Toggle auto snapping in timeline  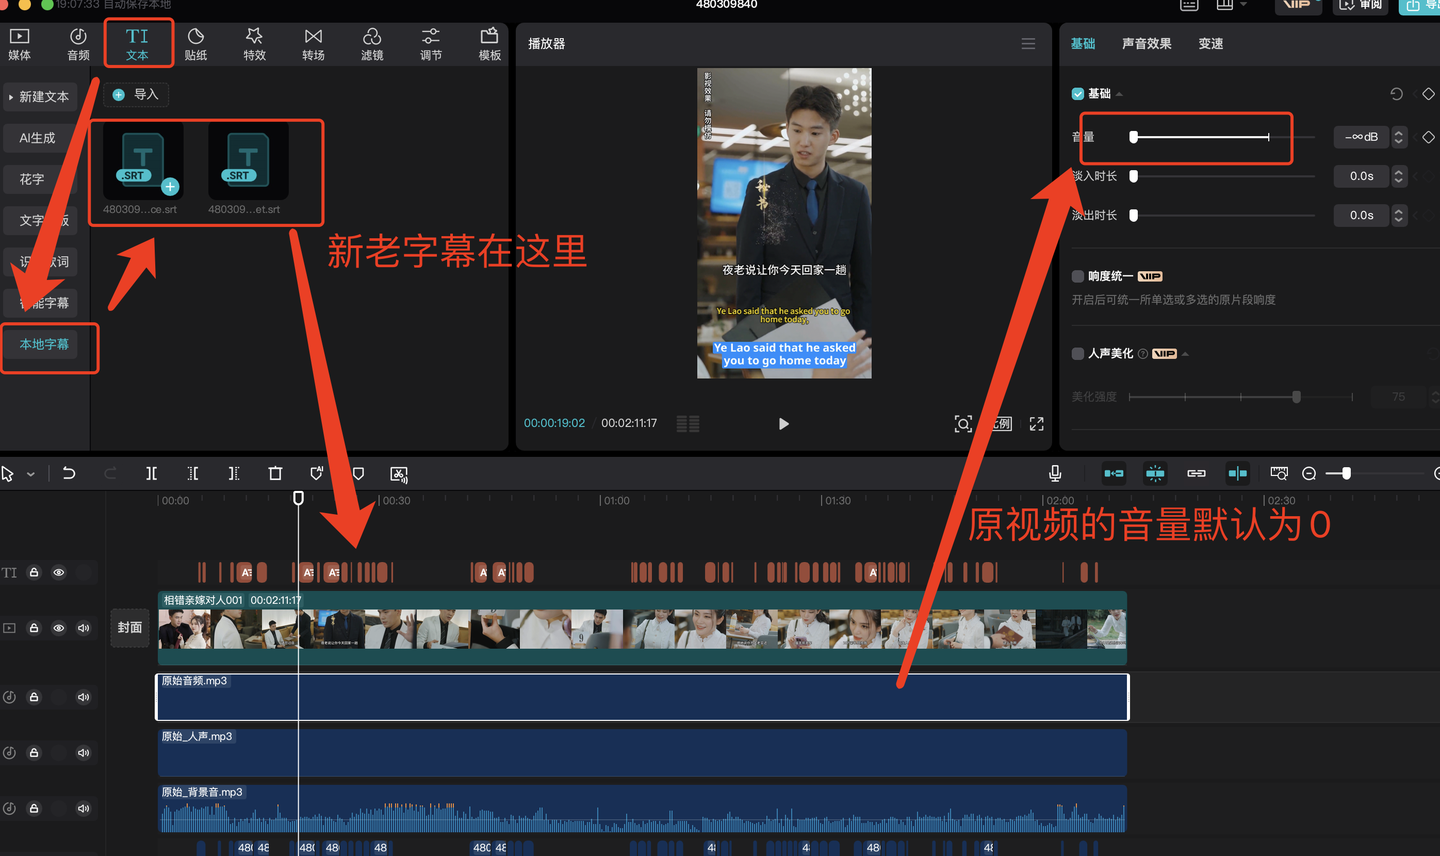coord(1155,473)
